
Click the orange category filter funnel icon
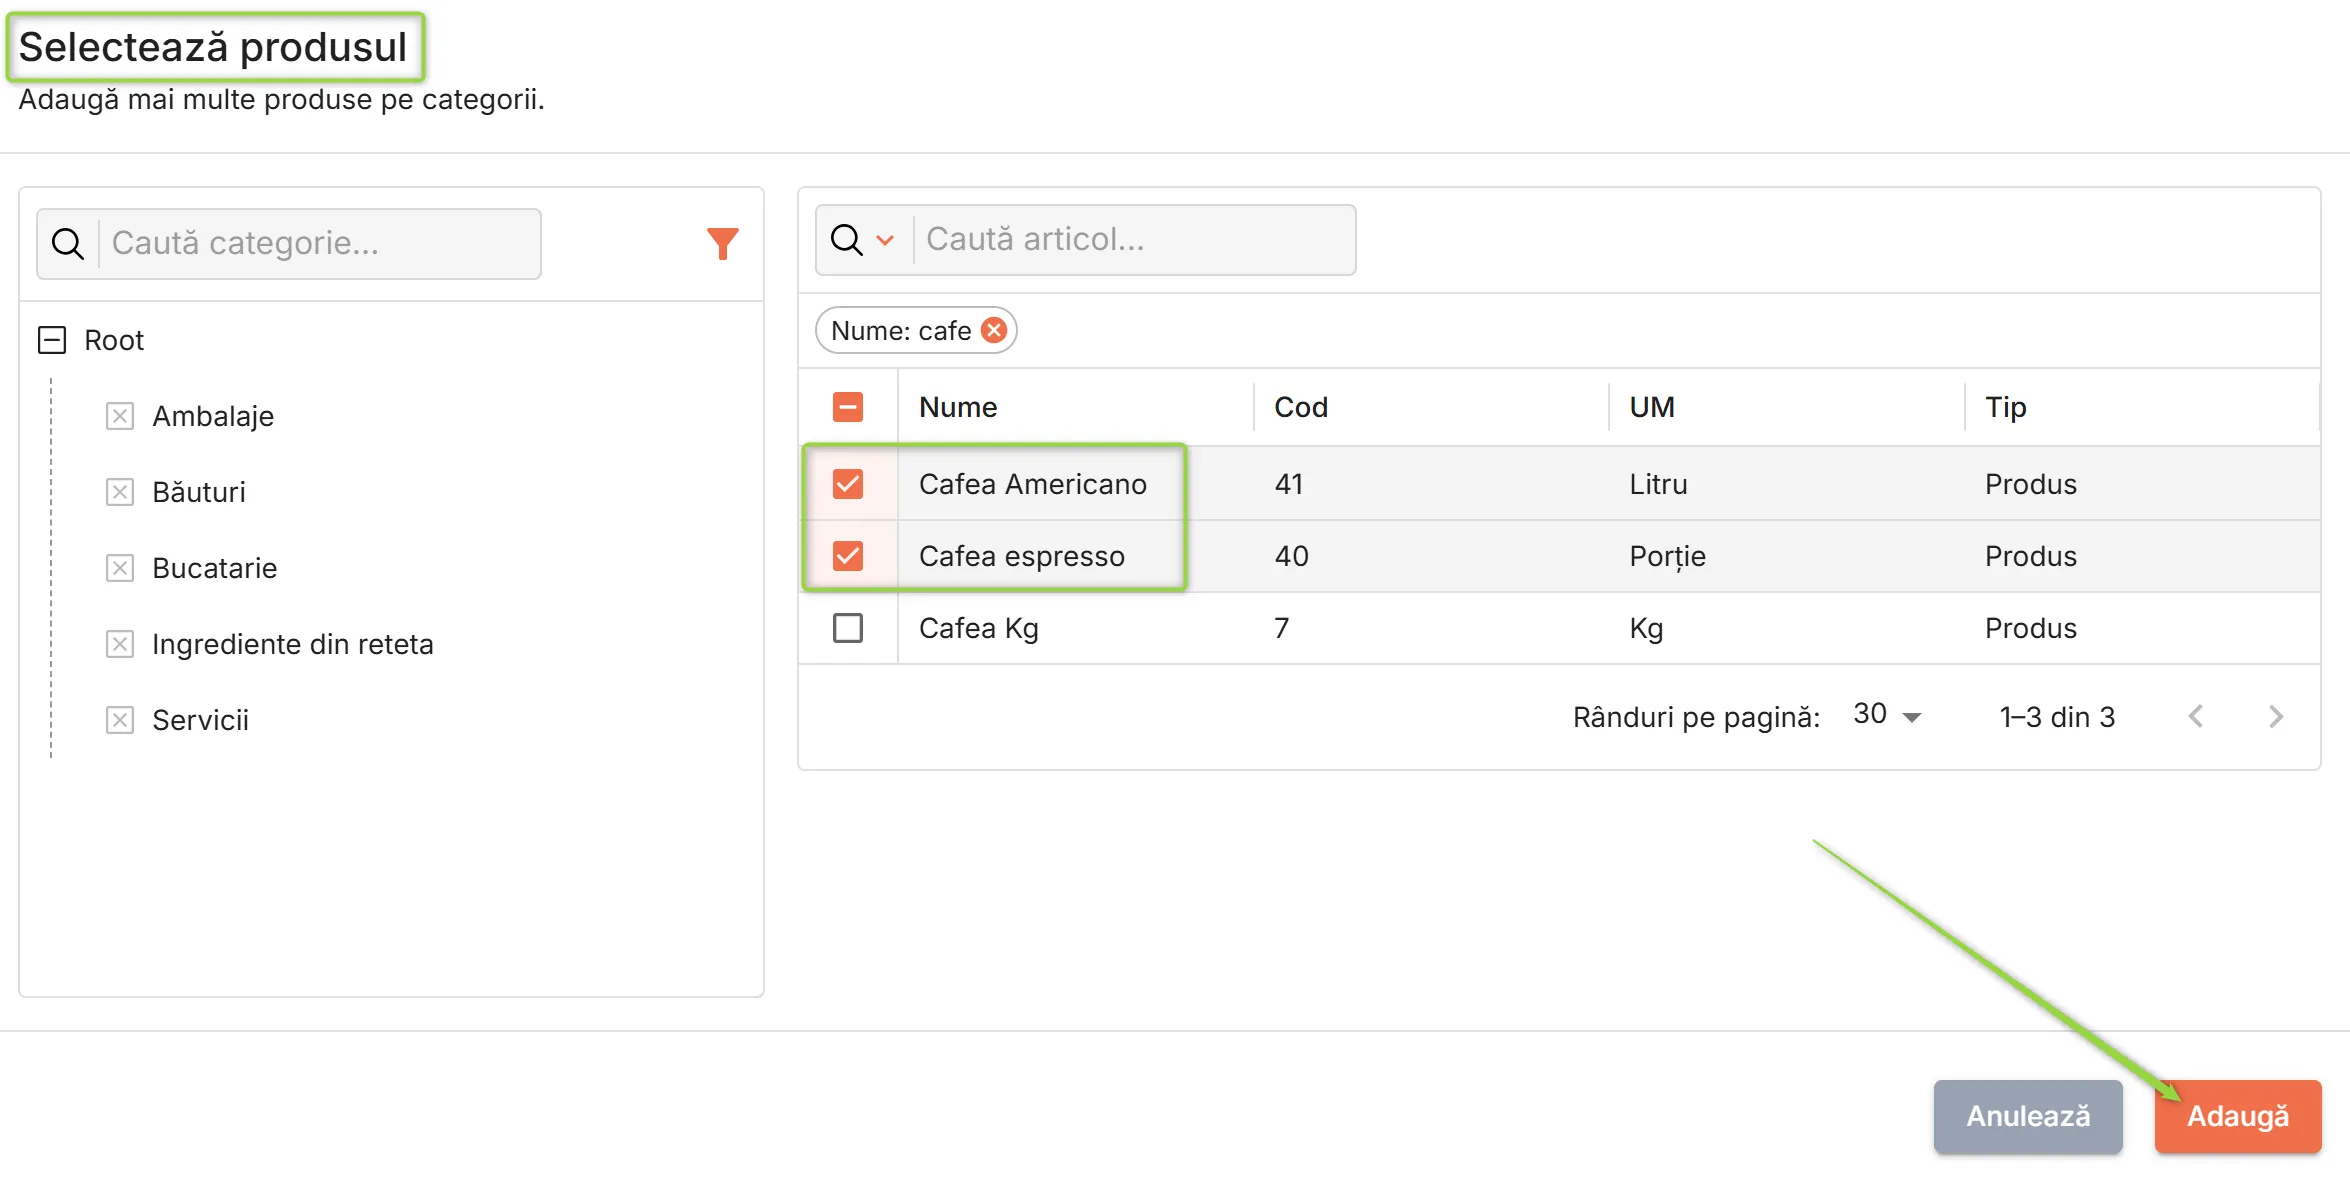point(722,243)
